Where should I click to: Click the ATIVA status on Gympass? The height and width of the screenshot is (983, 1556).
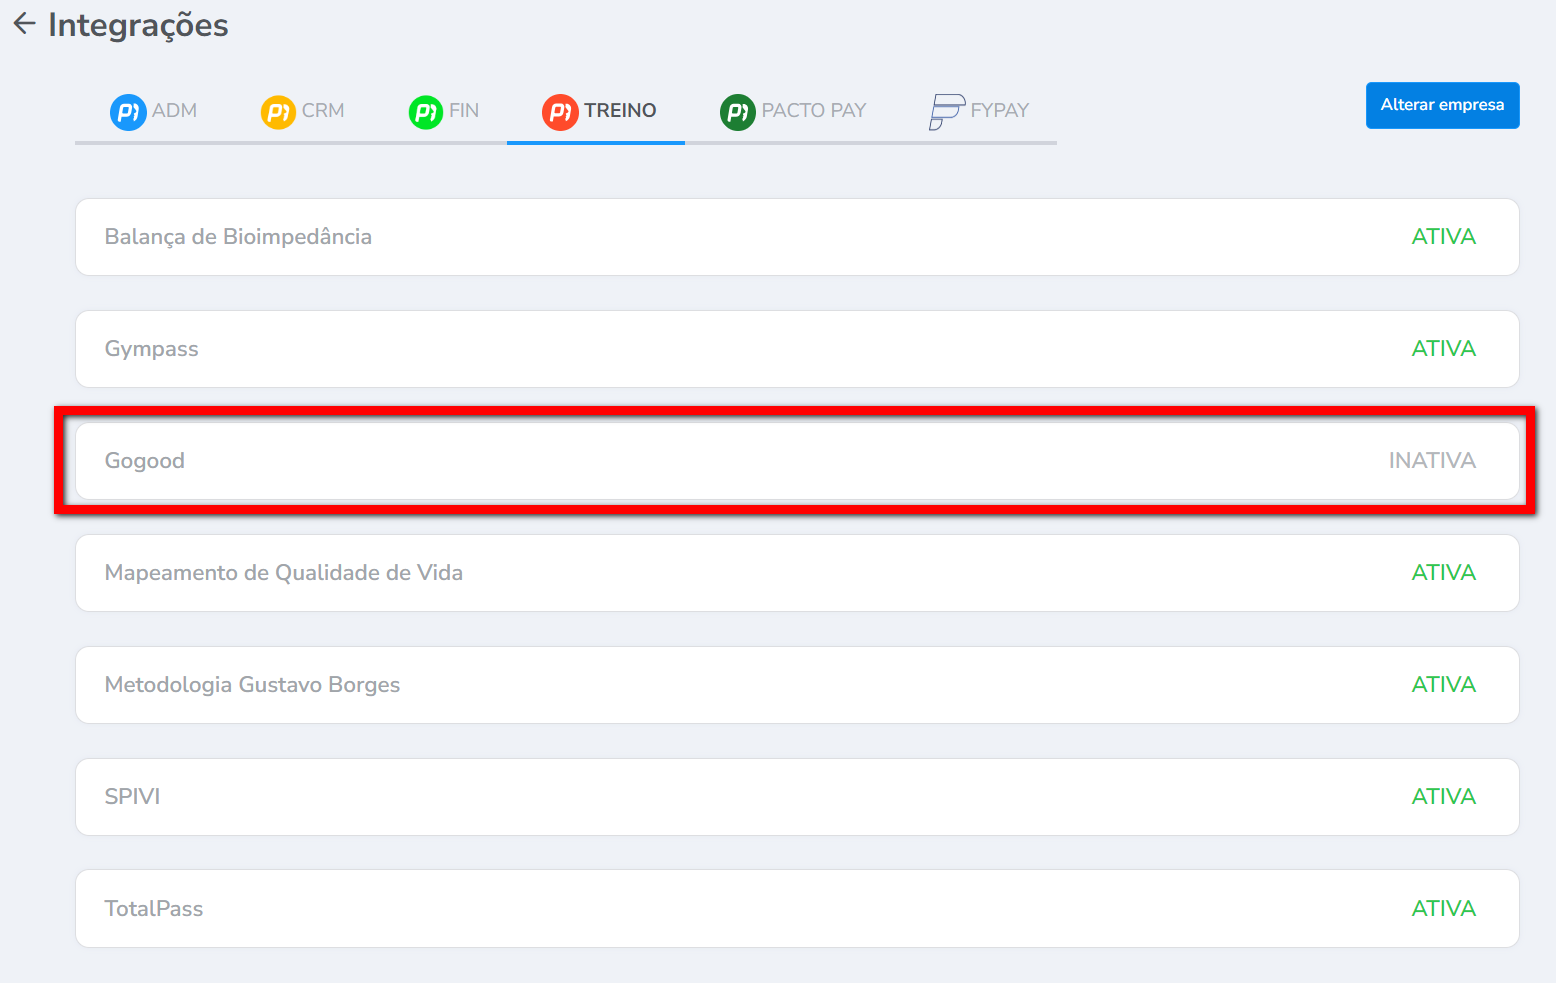point(1443,349)
